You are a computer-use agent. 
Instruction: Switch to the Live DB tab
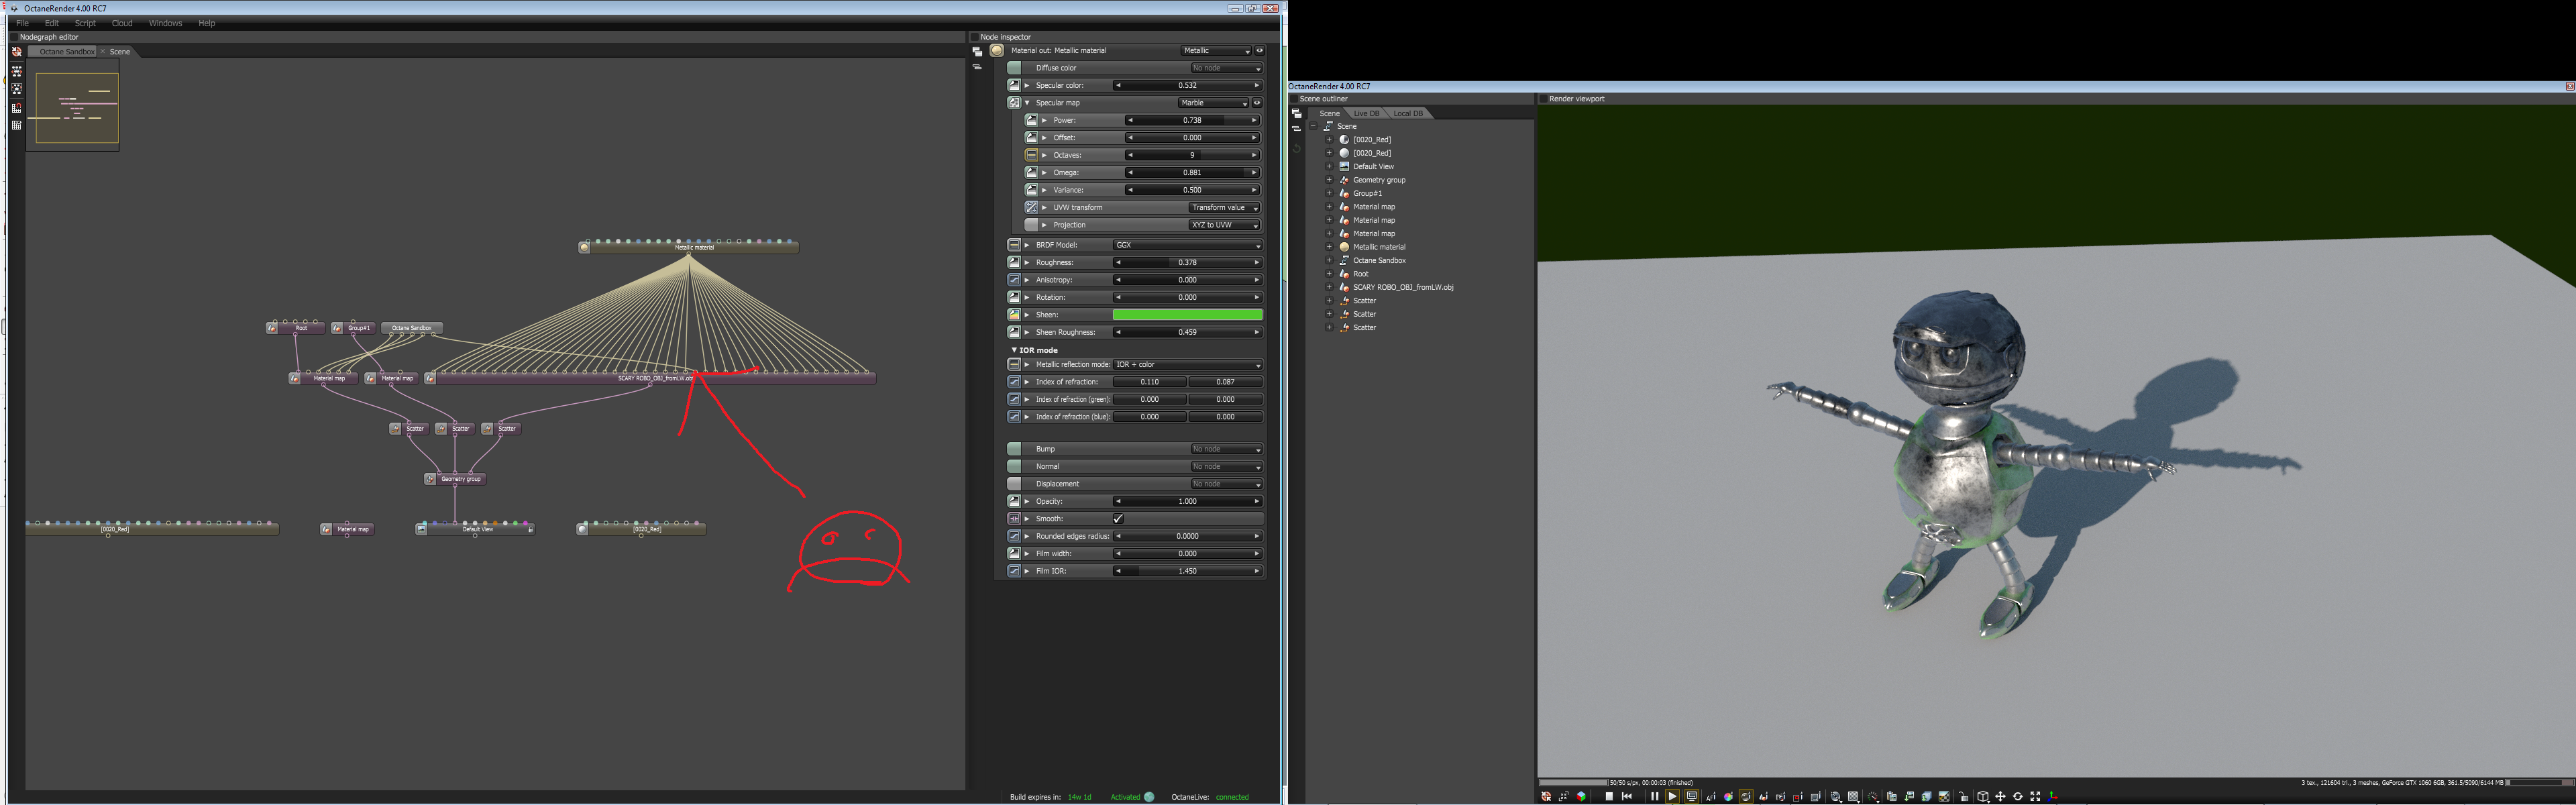coord(1366,113)
